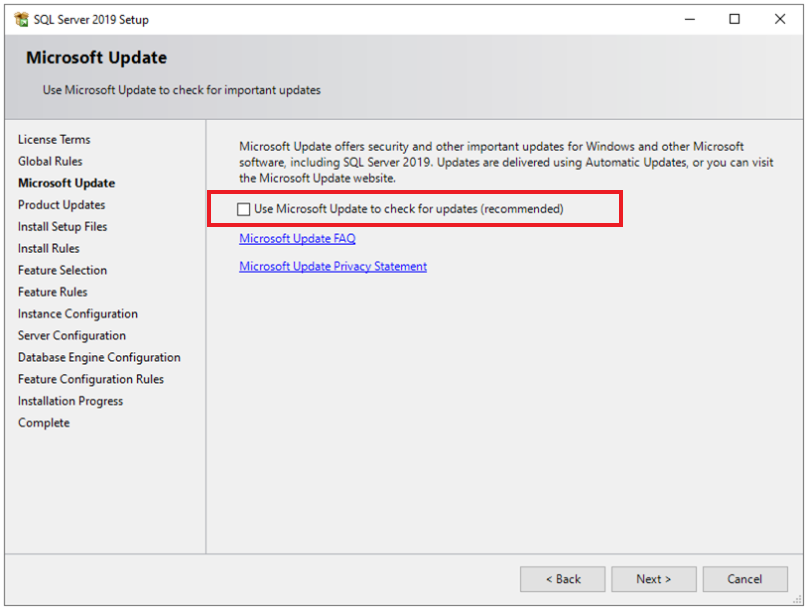Select Database Engine Configuration

pos(99,357)
